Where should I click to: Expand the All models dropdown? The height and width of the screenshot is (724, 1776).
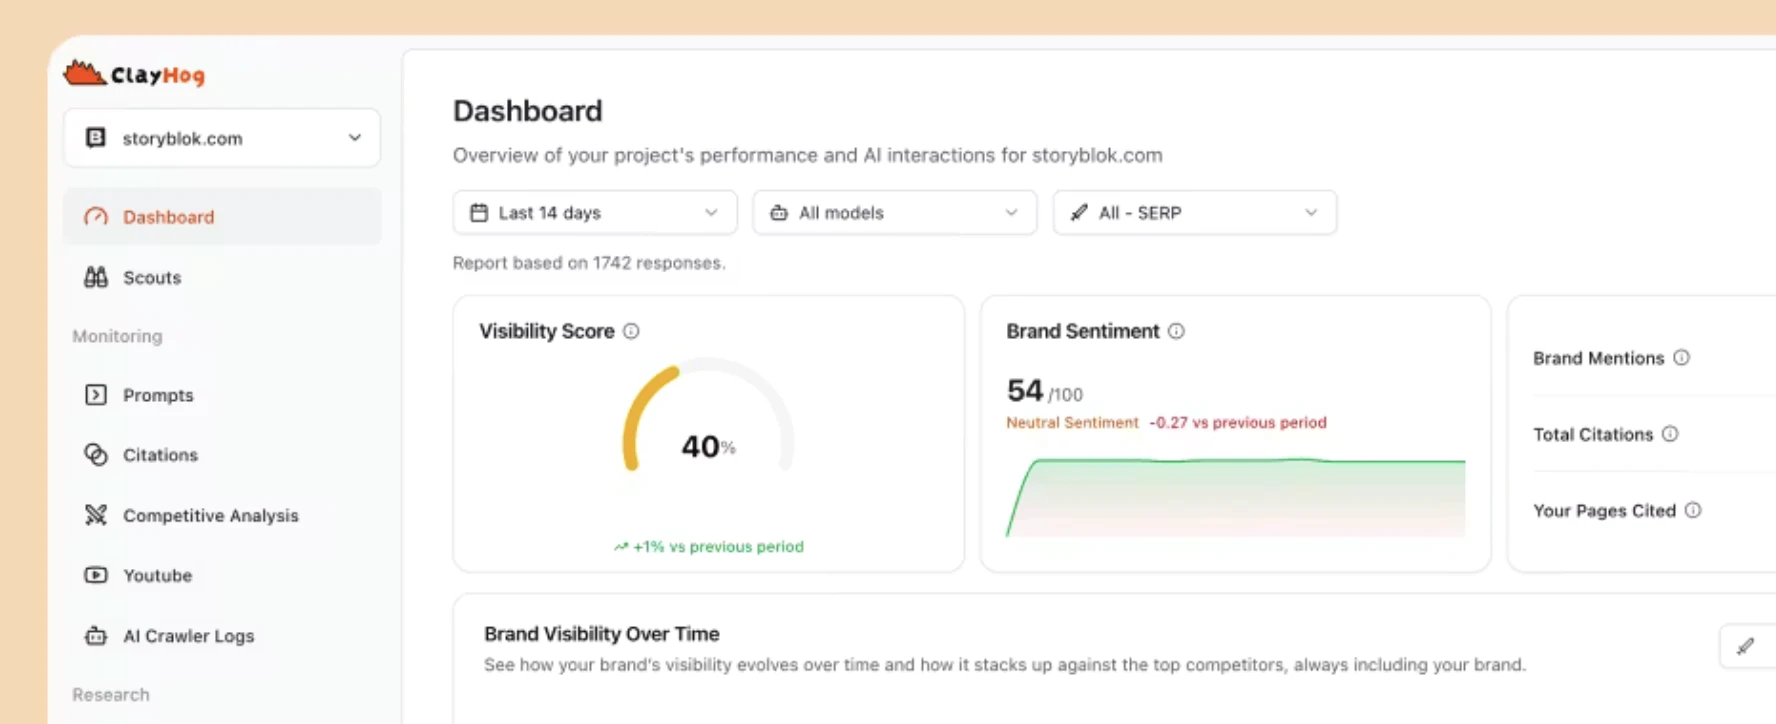tap(895, 213)
